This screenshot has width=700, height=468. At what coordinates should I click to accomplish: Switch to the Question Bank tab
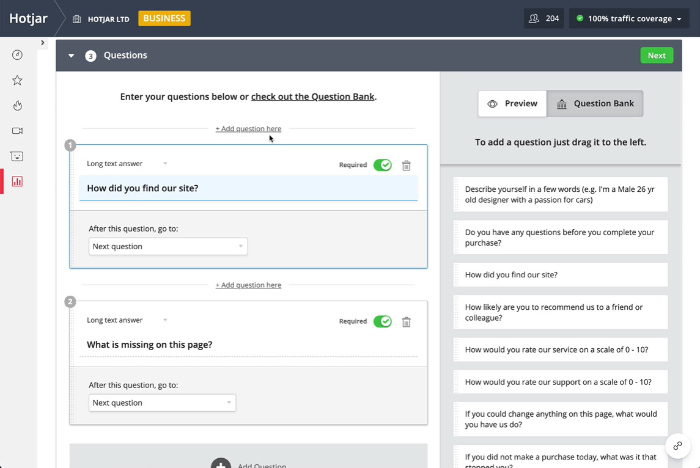[x=595, y=104]
